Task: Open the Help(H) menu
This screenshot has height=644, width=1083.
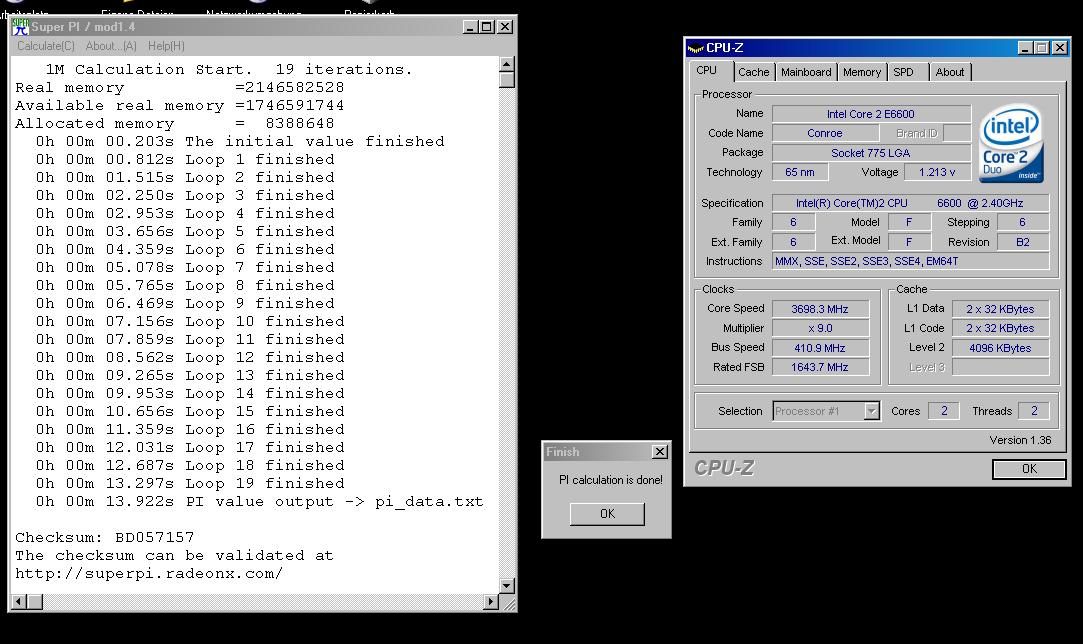Action: tap(166, 46)
